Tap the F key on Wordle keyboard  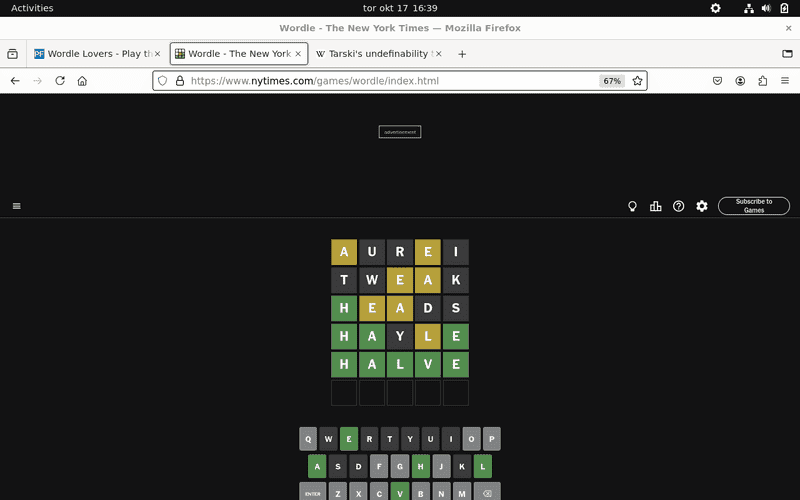379,466
